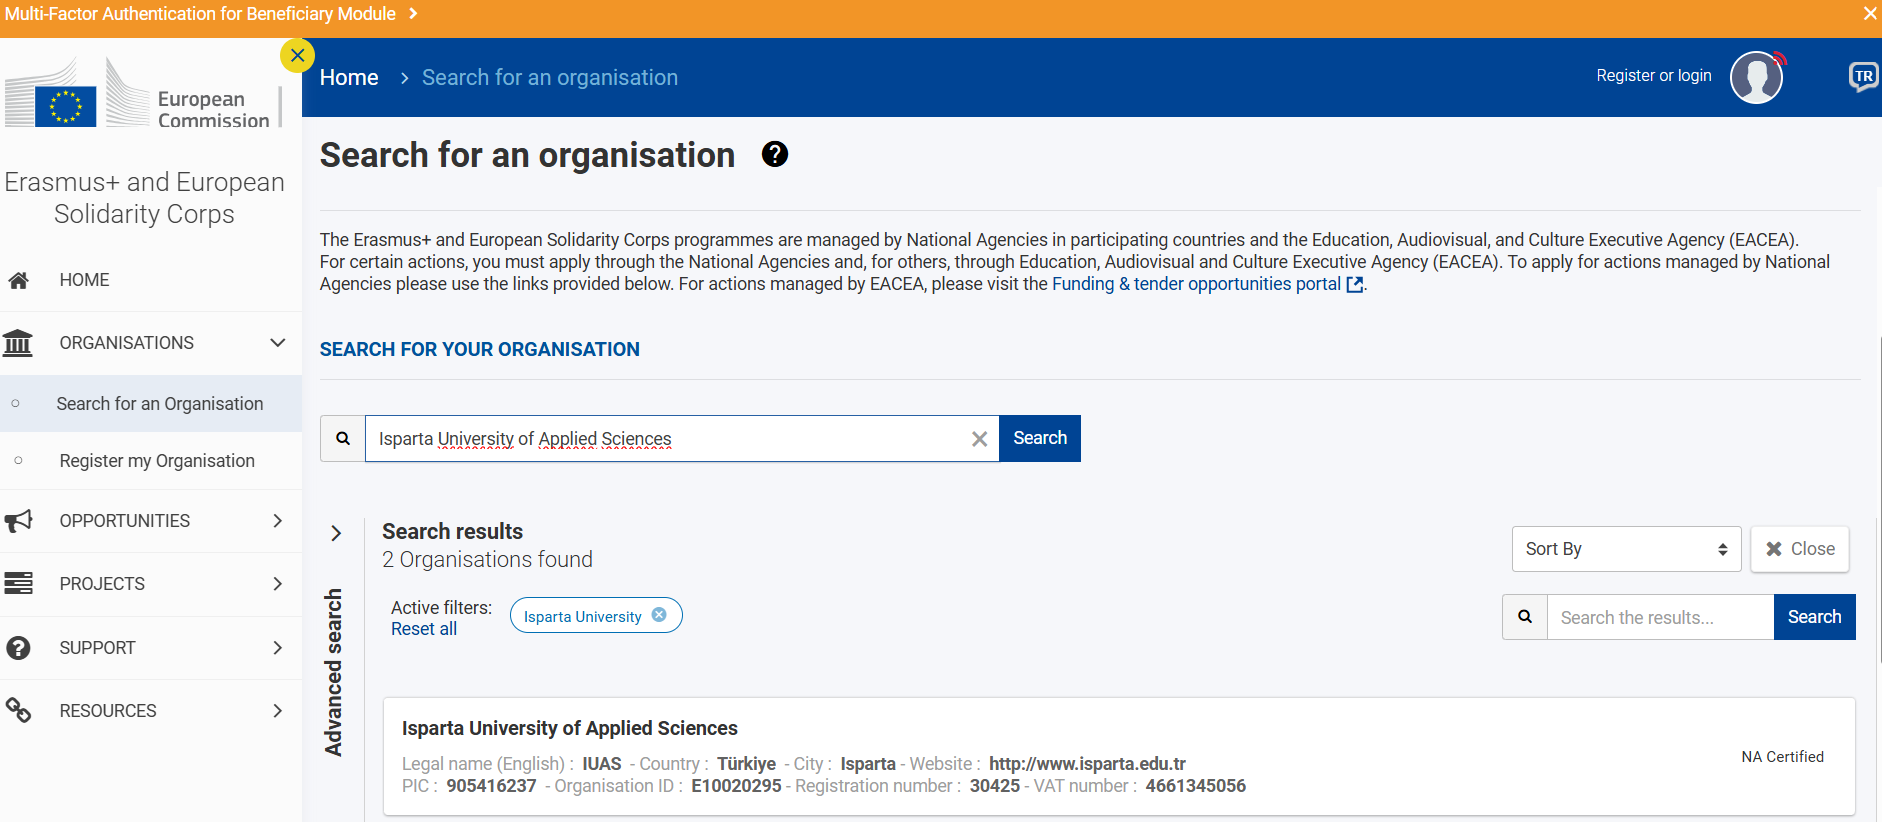Click the help question mark beside page title
The image size is (1882, 822).
point(774,154)
